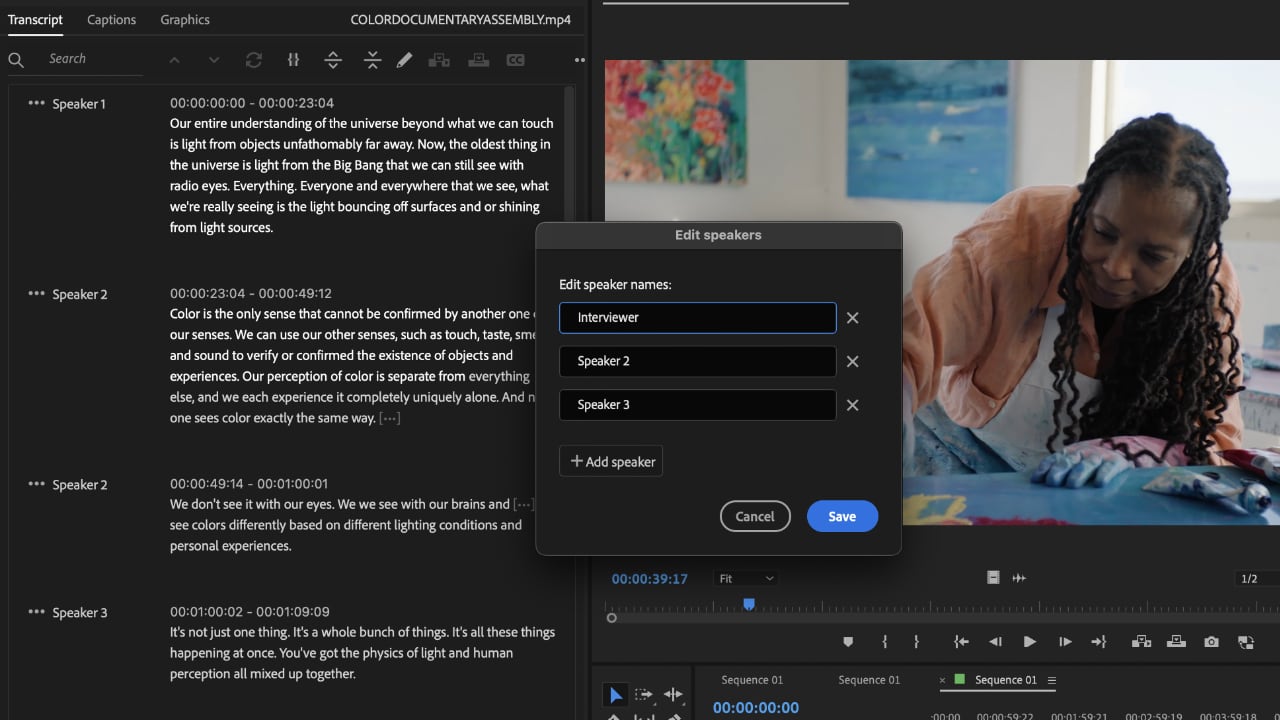Open the Fit zoom level dropdown

point(746,578)
